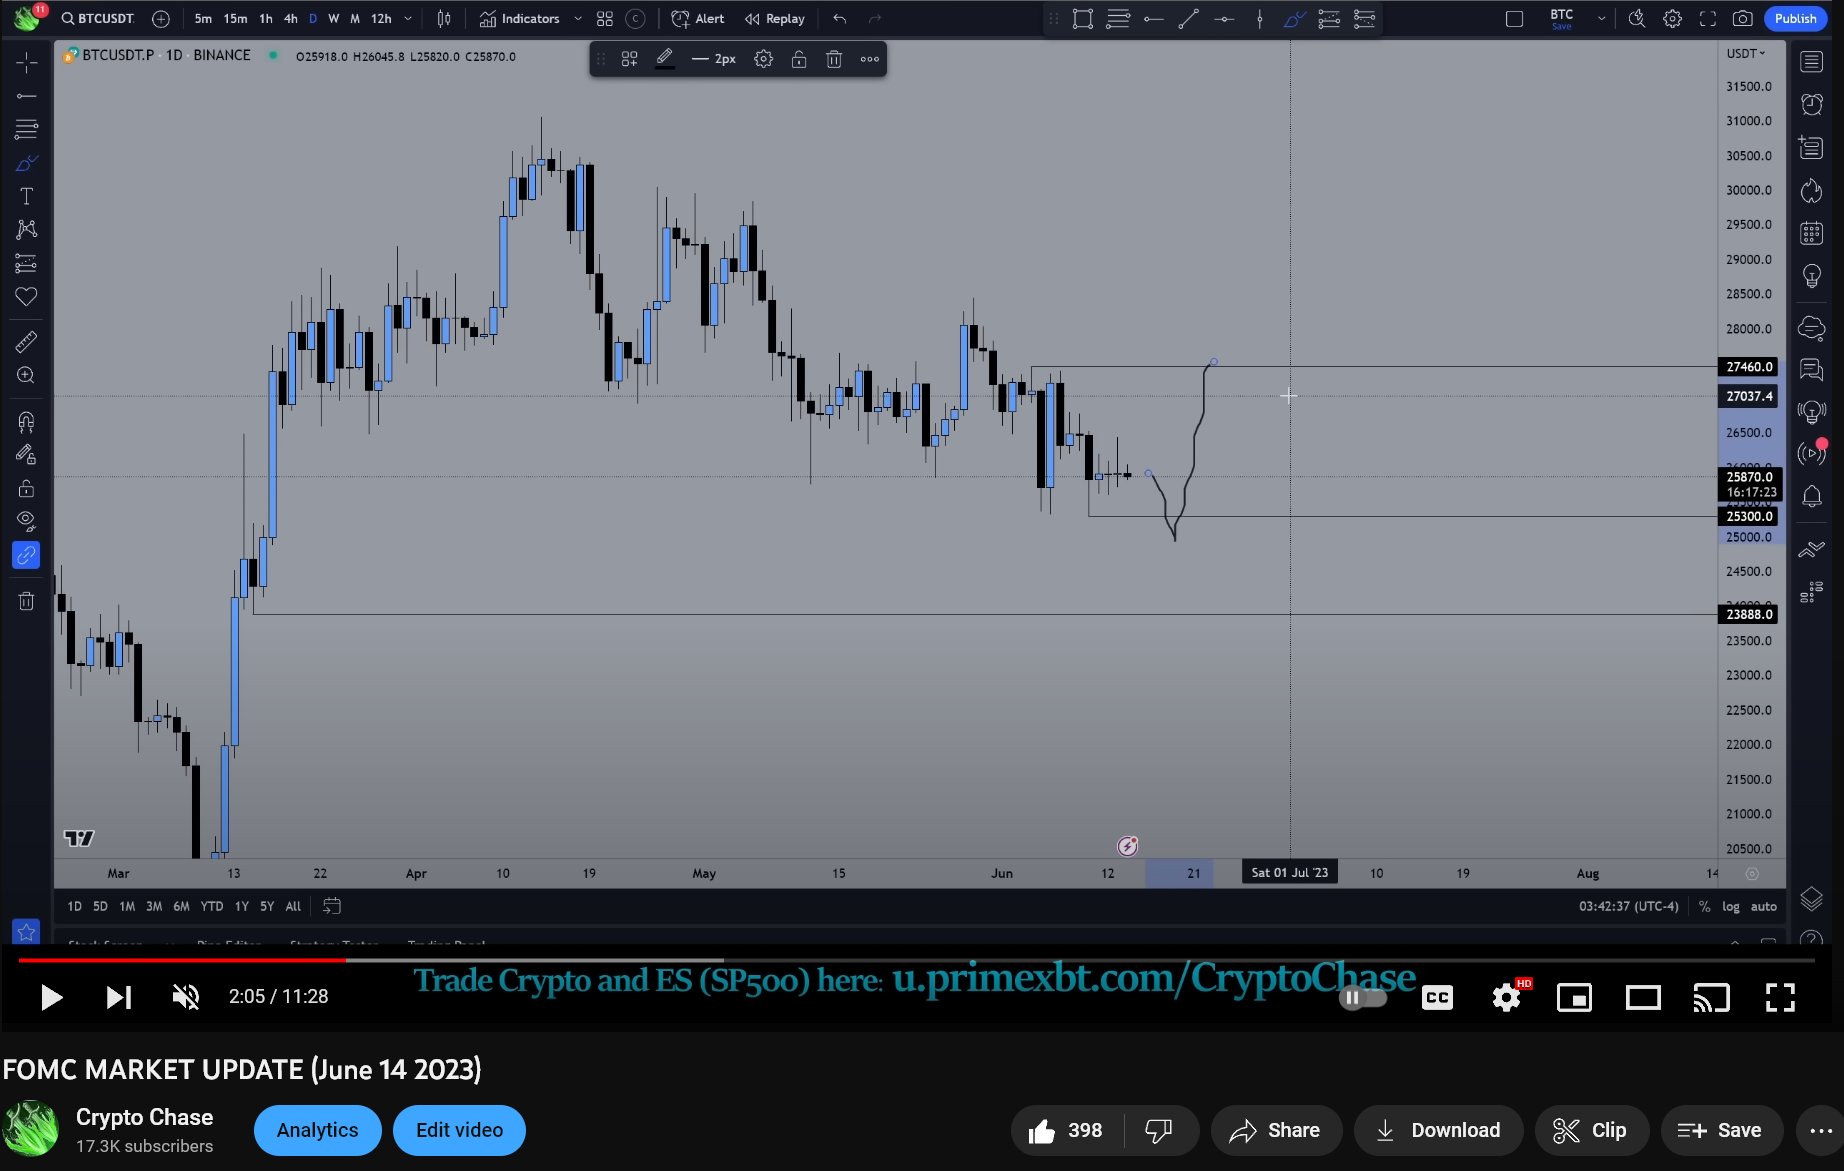Open the chart type candles selector
This screenshot has height=1171, width=1844.
click(x=444, y=18)
